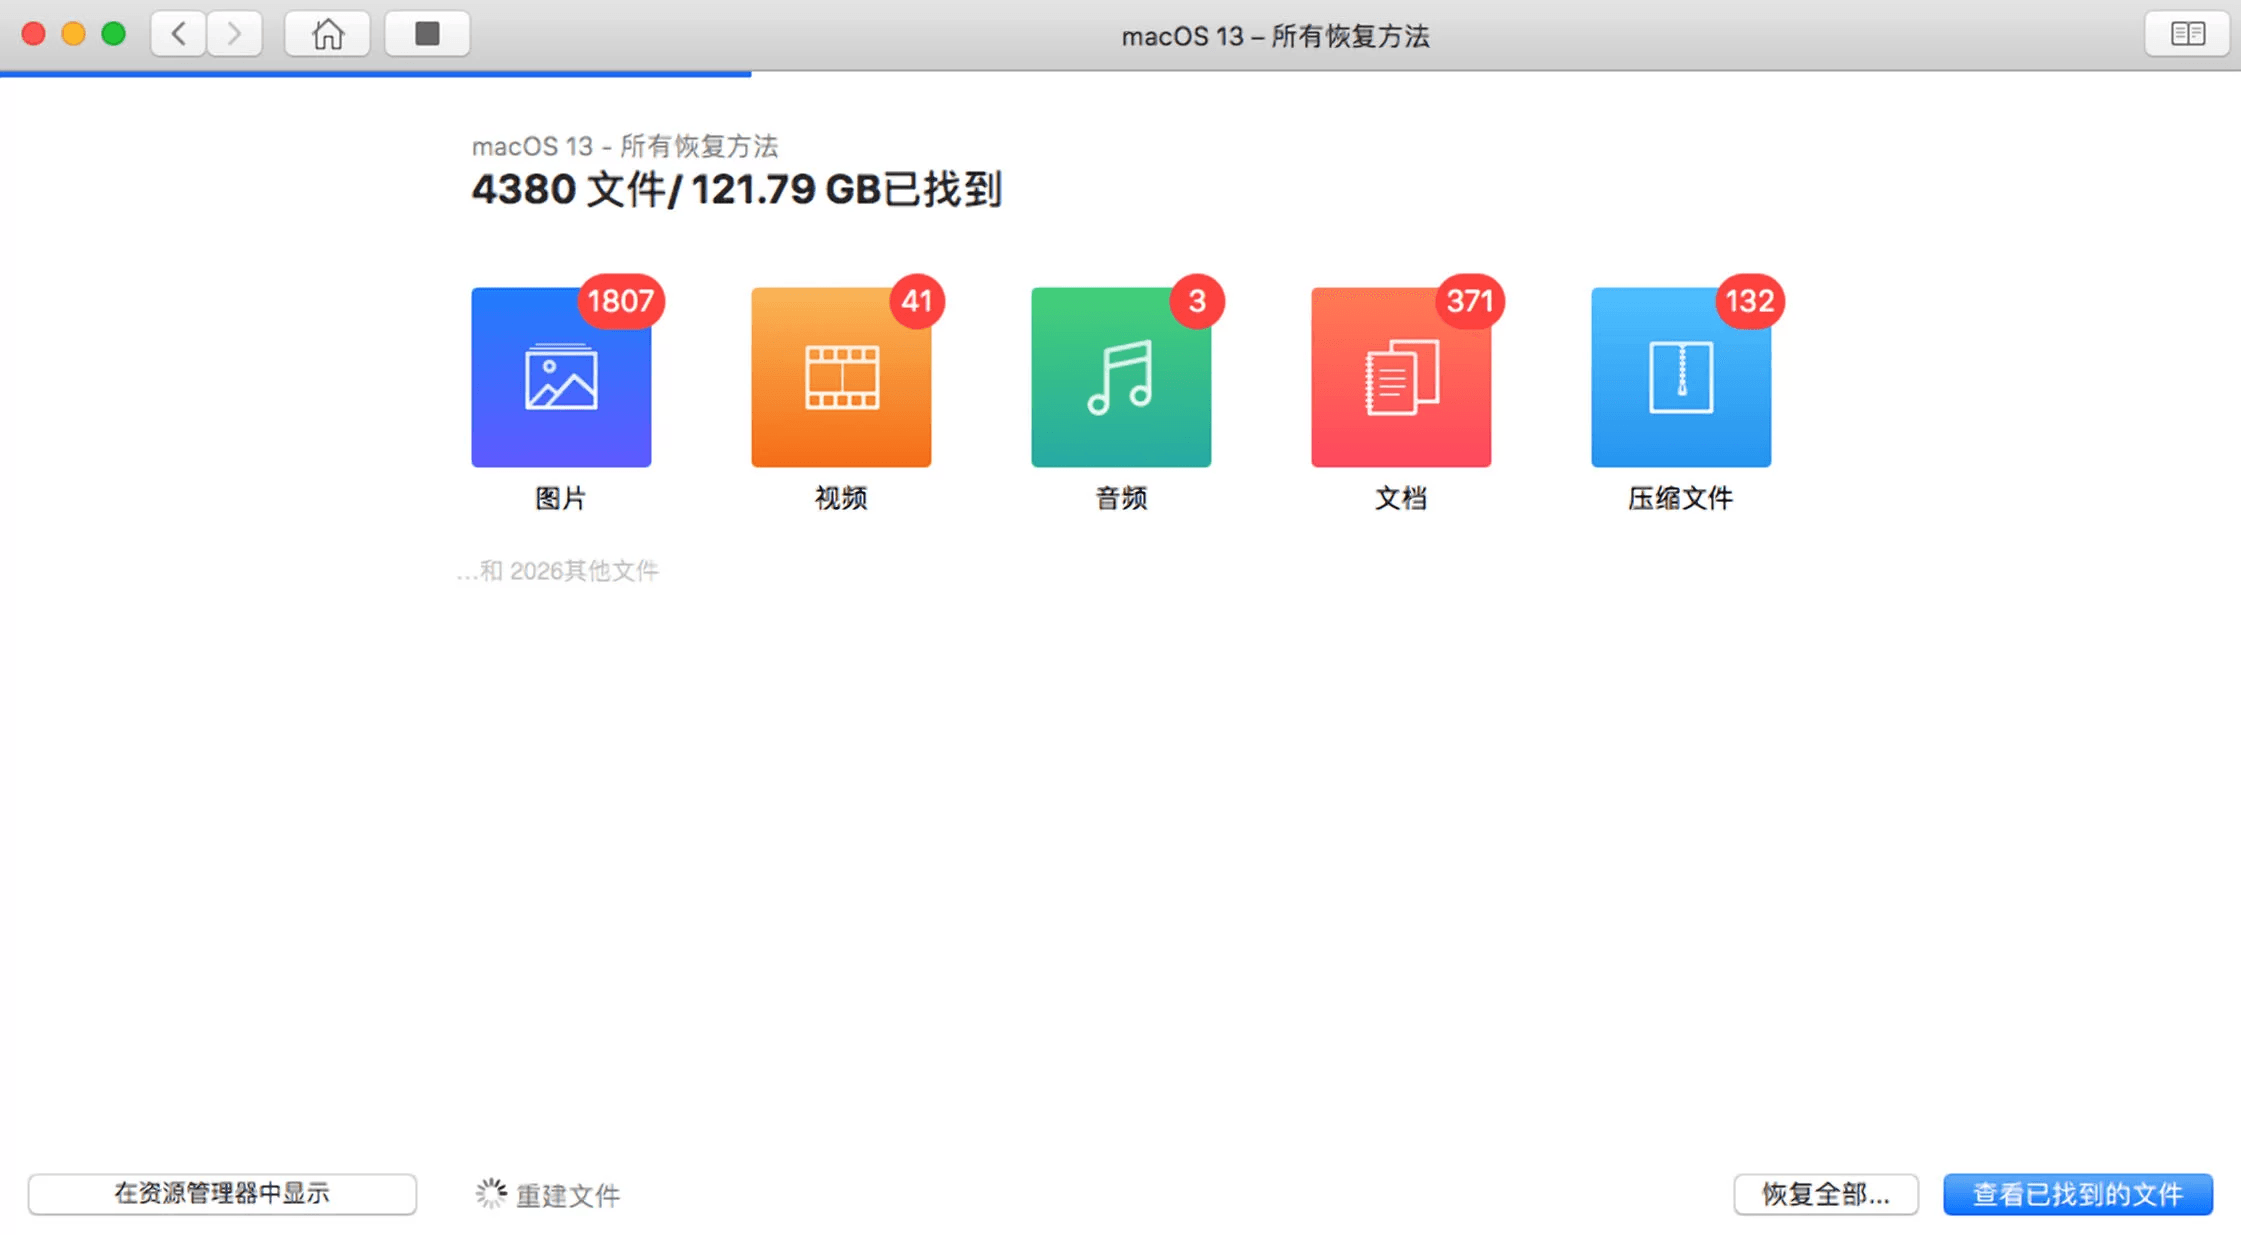Click 恢复全部 to recover all files
Screen dimensions: 2241x1235
[1826, 1192]
